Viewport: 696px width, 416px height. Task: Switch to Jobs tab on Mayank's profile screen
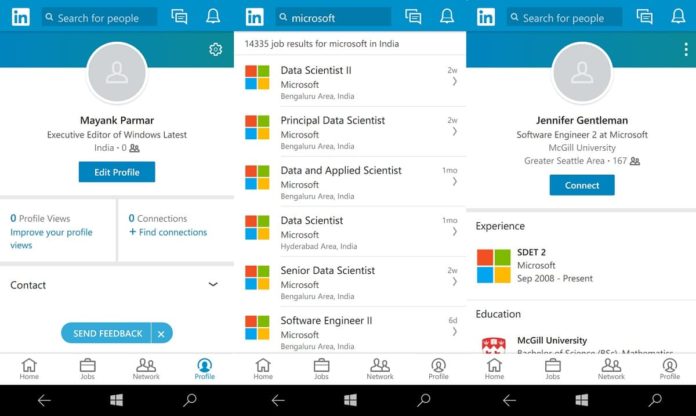[87, 369]
